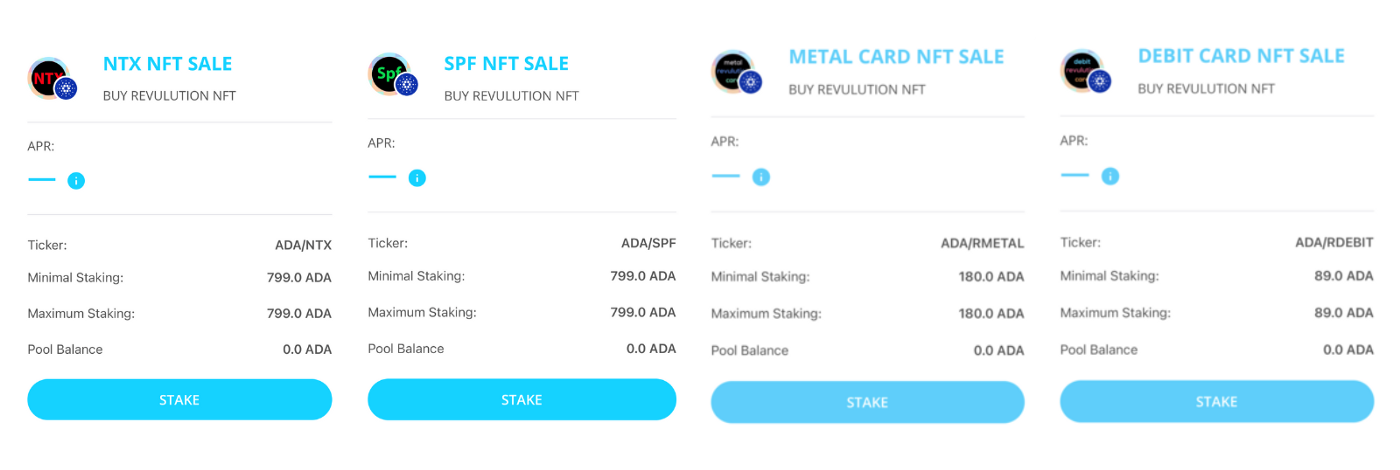Click the SPF NFT Sale token logo
1400x470 pixels.
tap(393, 76)
